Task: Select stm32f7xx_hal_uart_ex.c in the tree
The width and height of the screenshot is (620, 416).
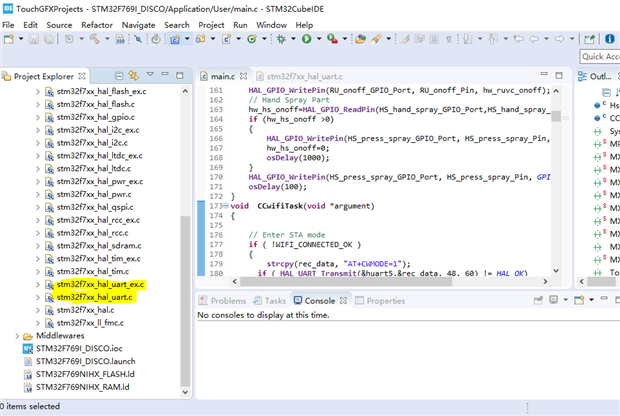Action: click(x=101, y=284)
